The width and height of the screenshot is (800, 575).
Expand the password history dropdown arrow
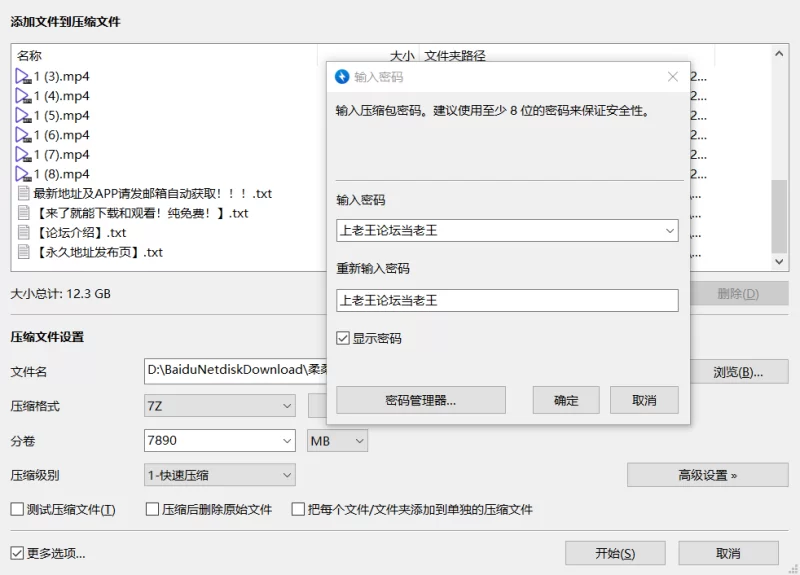[x=669, y=231]
